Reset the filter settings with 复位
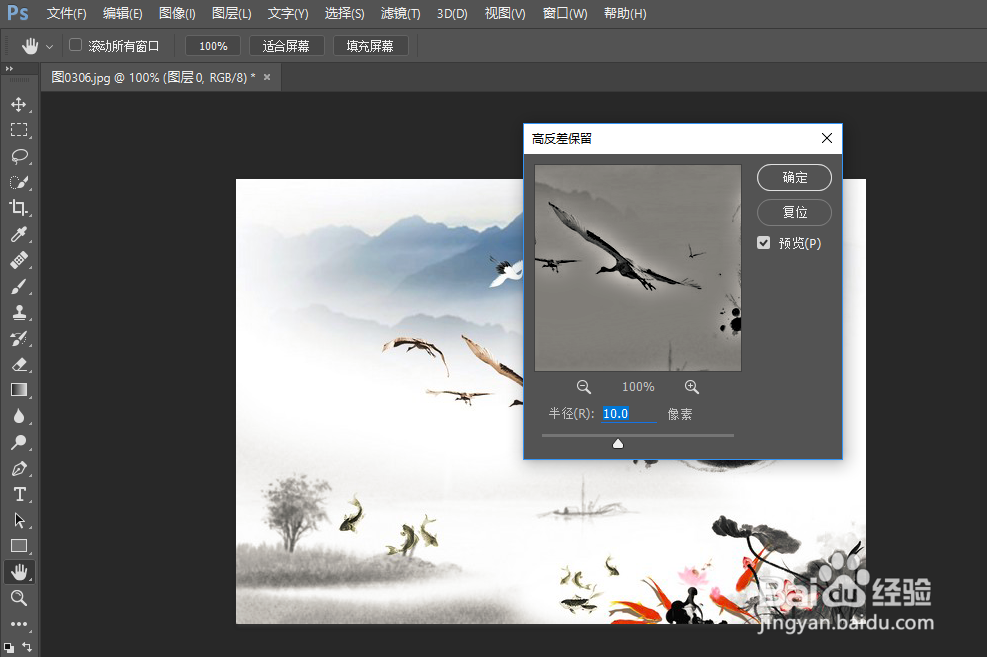 (793, 212)
